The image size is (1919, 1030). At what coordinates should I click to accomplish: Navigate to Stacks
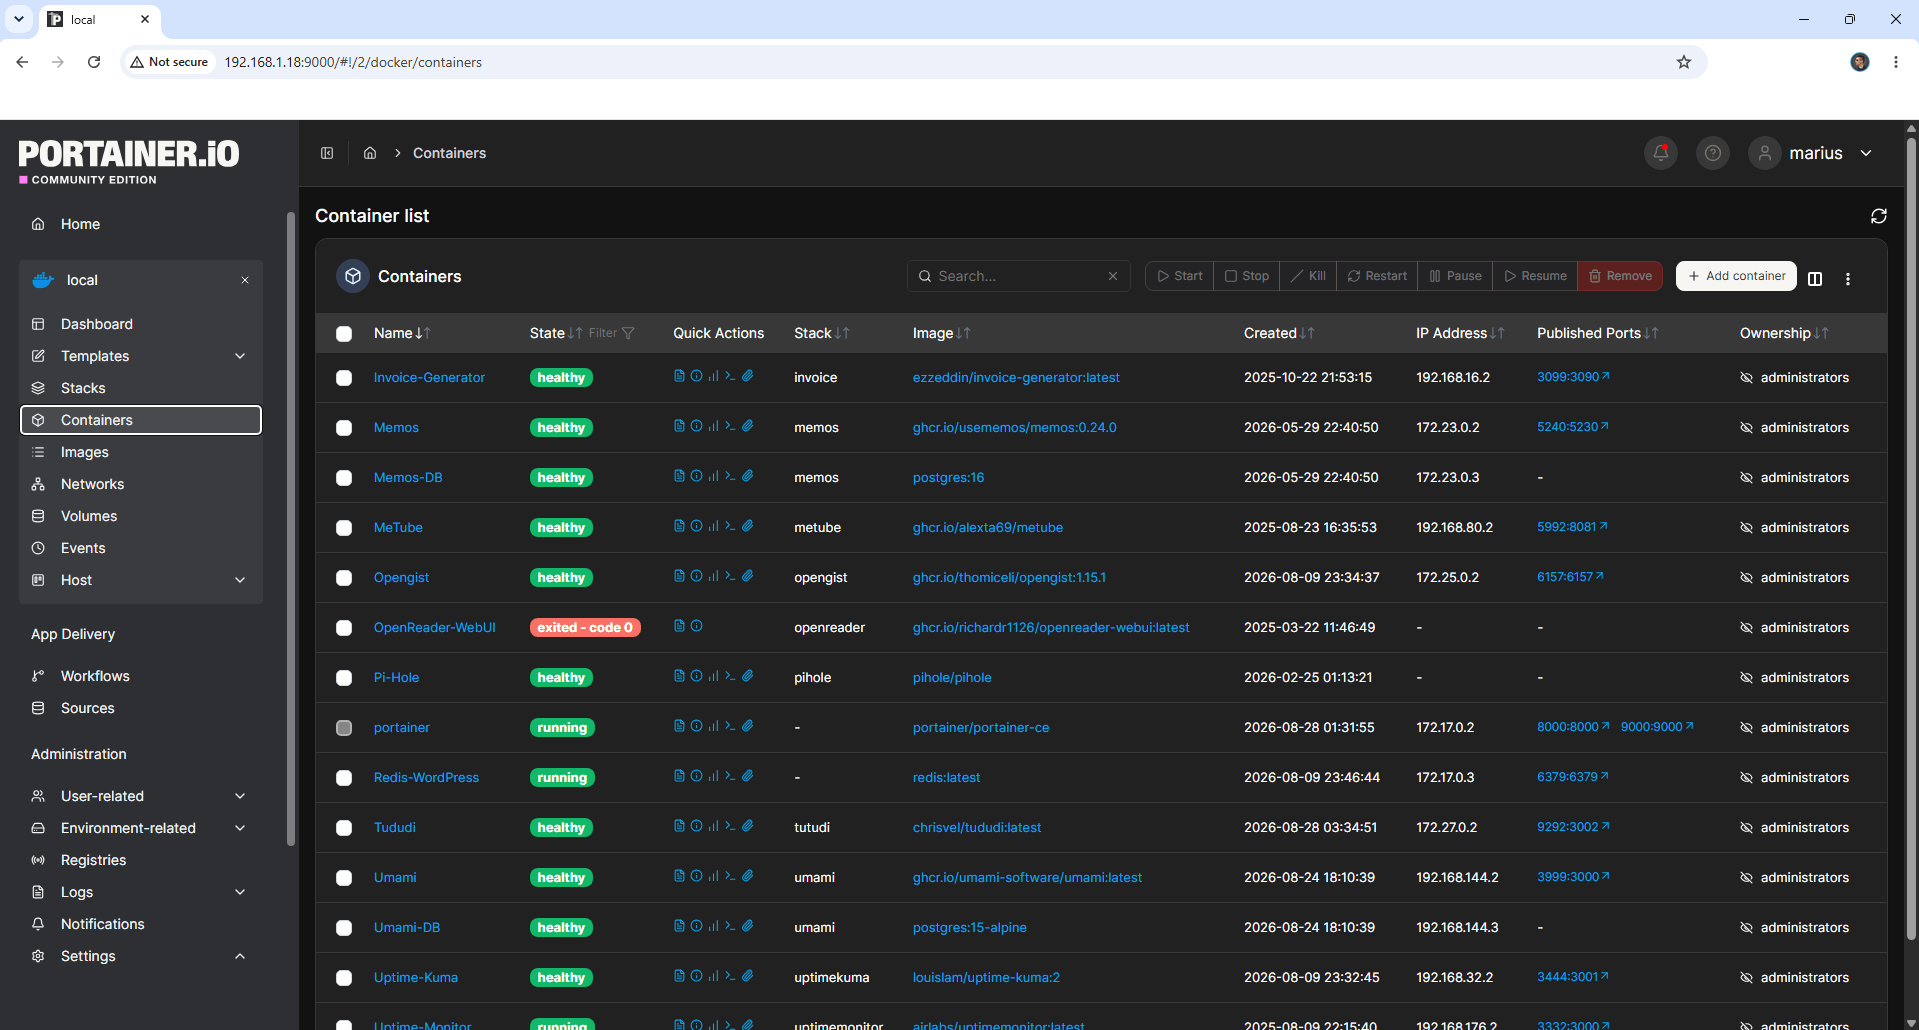pos(83,388)
